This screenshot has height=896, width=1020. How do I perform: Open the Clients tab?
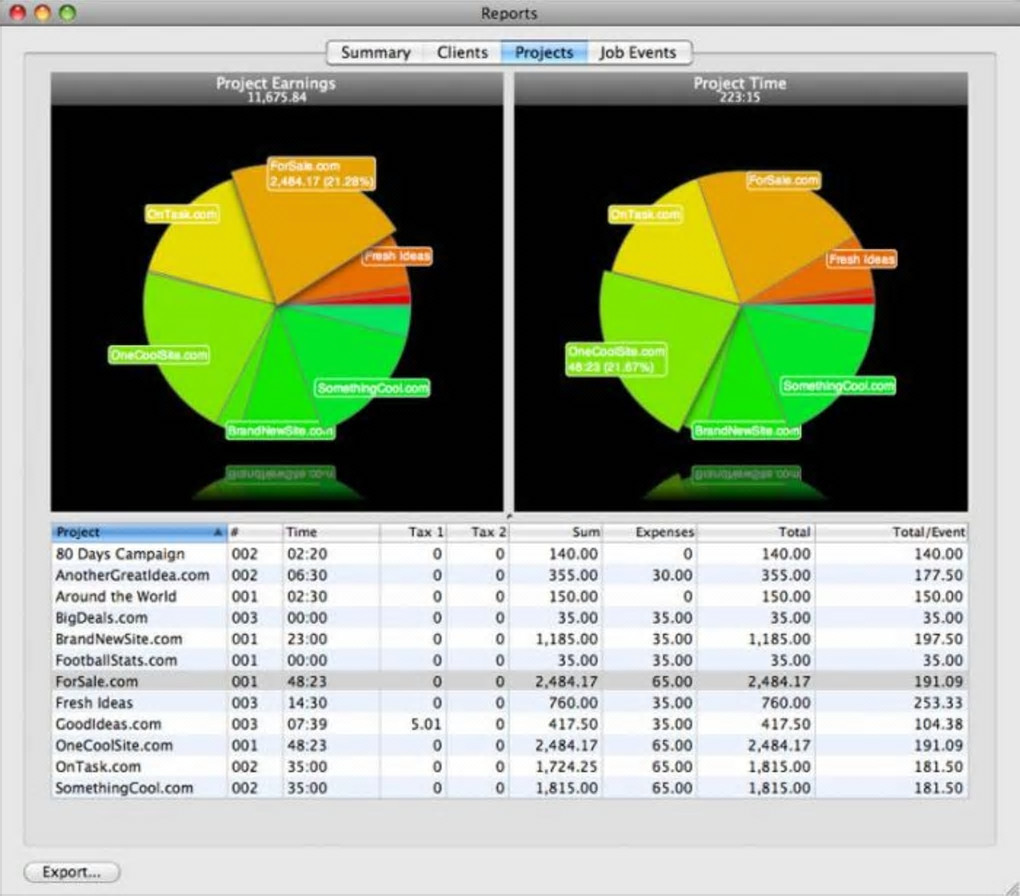click(x=462, y=52)
